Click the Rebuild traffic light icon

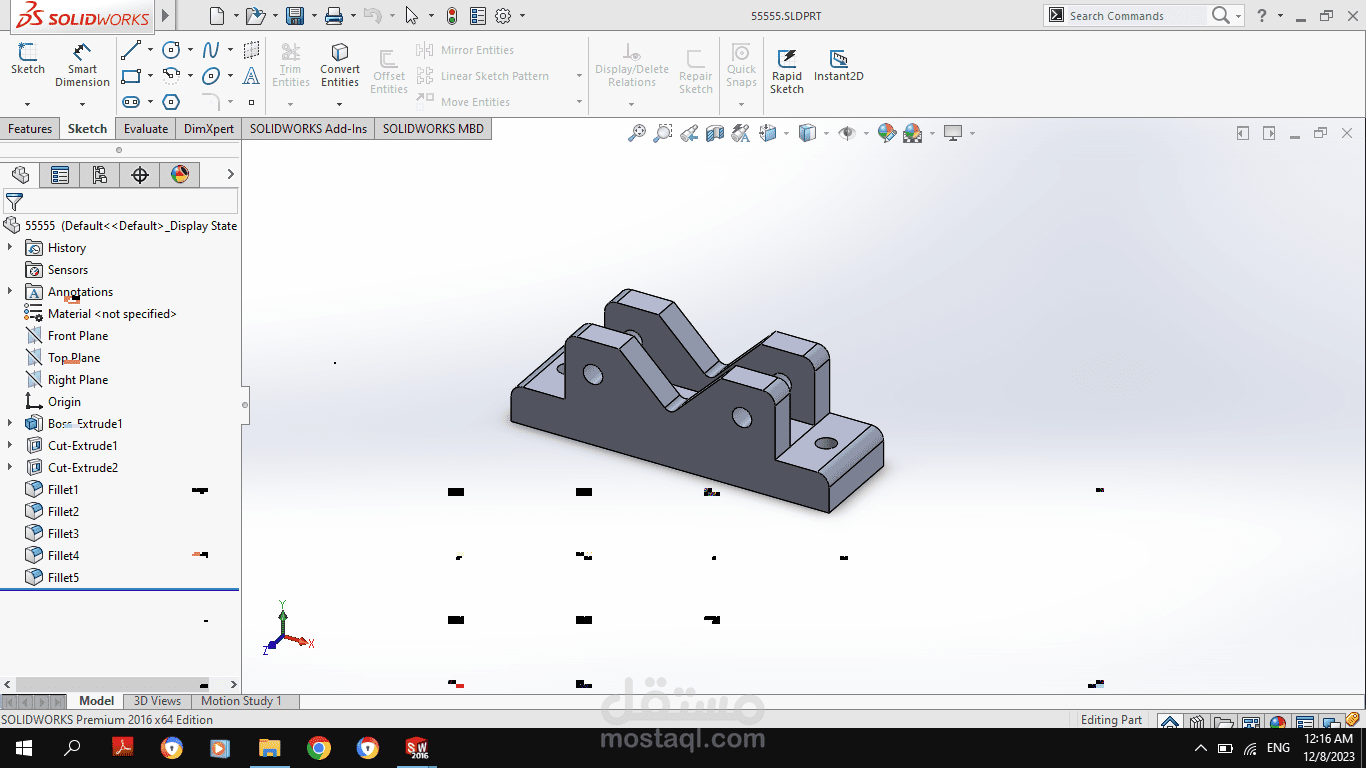click(452, 16)
